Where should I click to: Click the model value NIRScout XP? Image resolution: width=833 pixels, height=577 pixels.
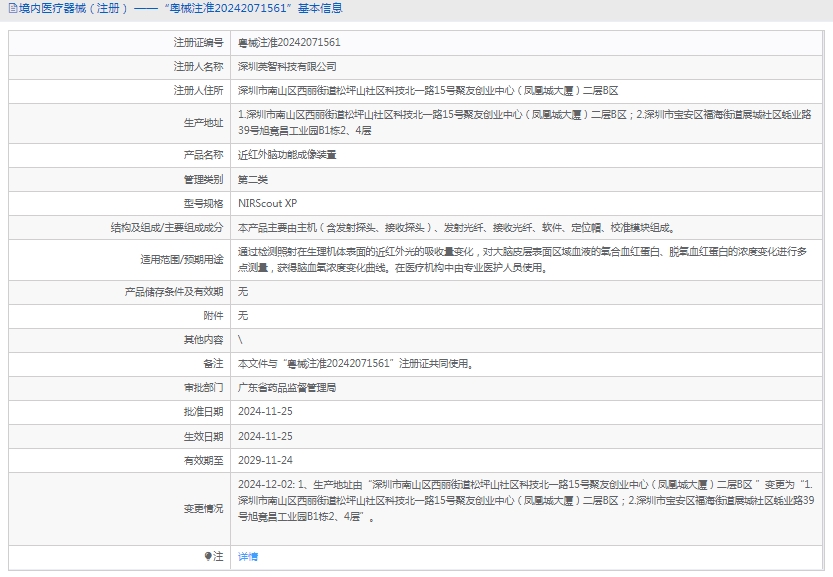pyautogui.click(x=267, y=203)
